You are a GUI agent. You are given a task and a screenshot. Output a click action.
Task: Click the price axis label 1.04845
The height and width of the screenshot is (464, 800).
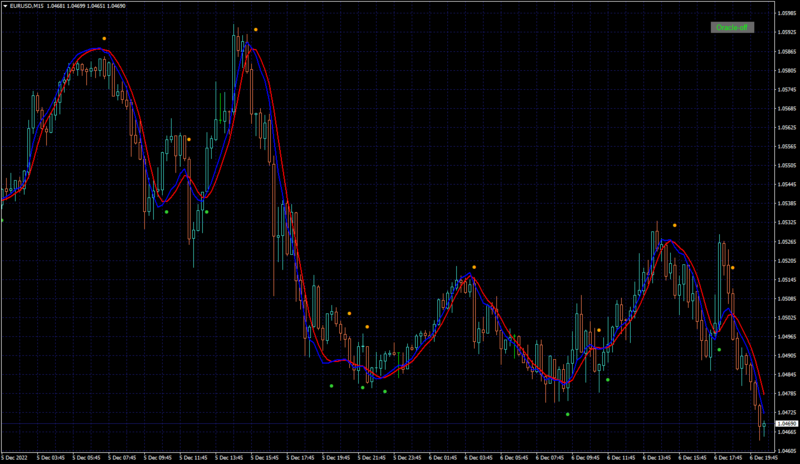point(786,375)
